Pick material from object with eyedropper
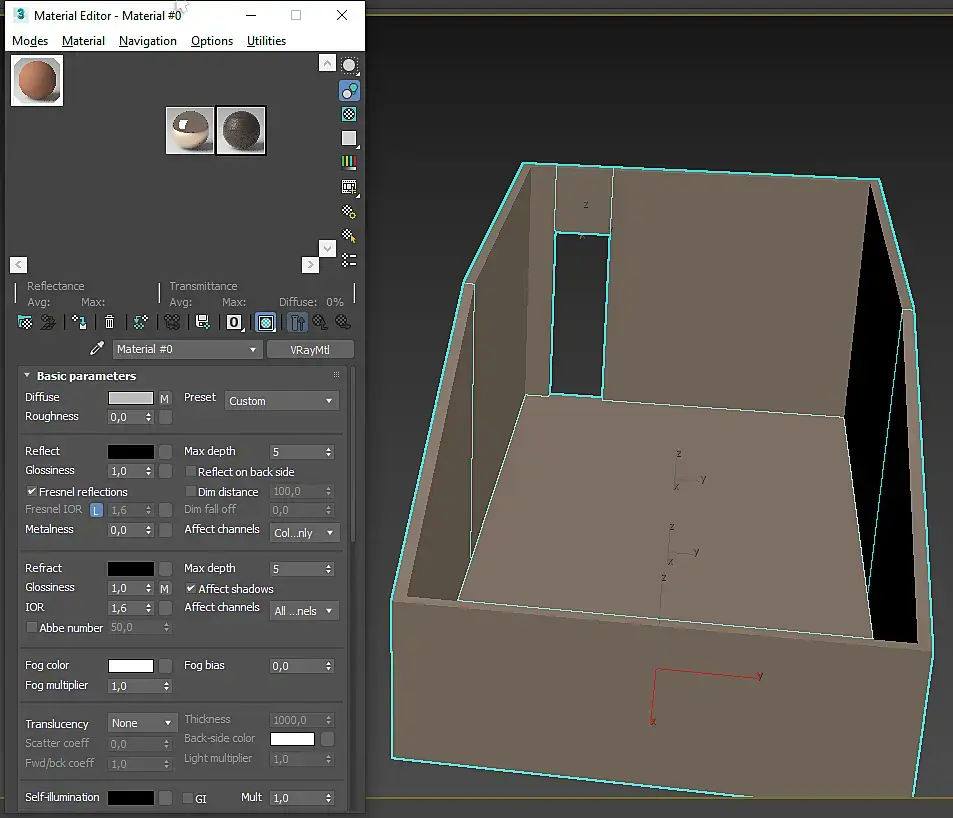Image resolution: width=953 pixels, height=818 pixels. pos(97,349)
